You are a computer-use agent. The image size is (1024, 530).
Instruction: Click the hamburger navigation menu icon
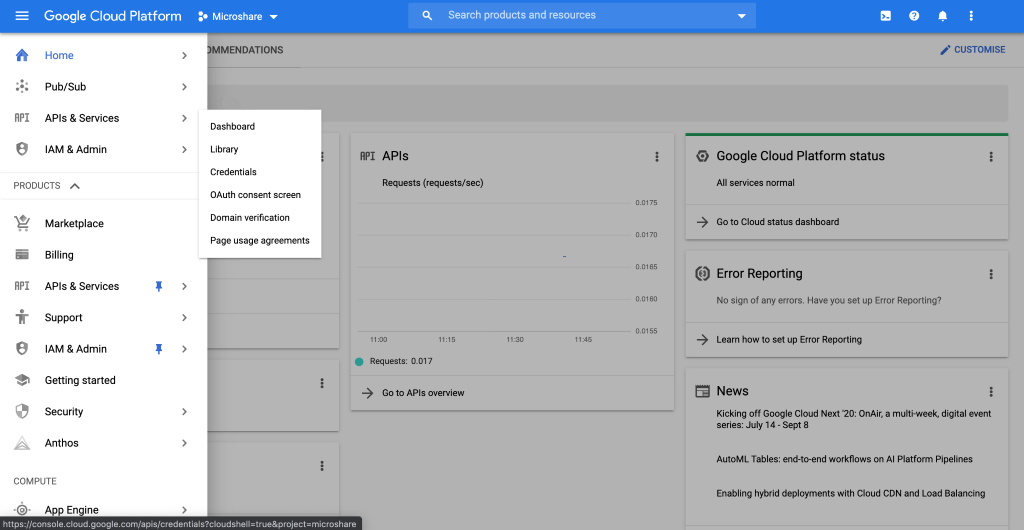[22, 16]
